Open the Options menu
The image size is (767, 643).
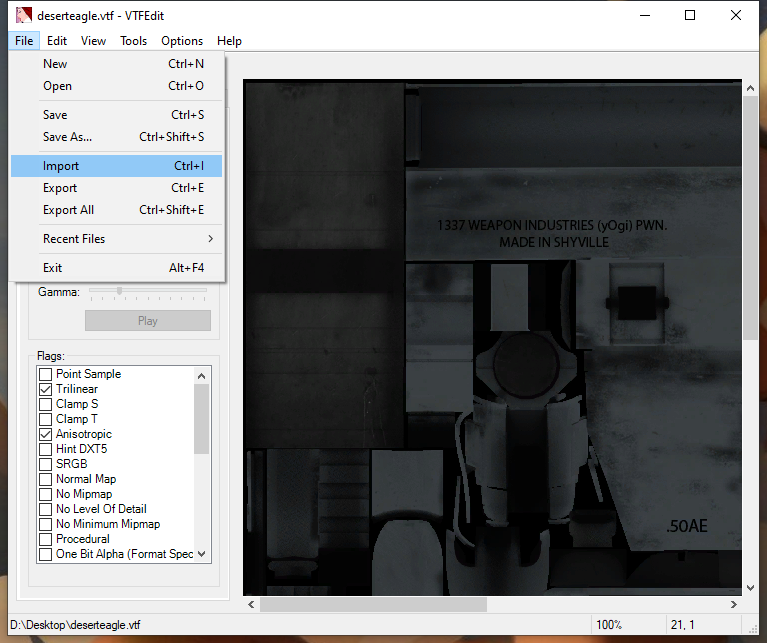[182, 41]
